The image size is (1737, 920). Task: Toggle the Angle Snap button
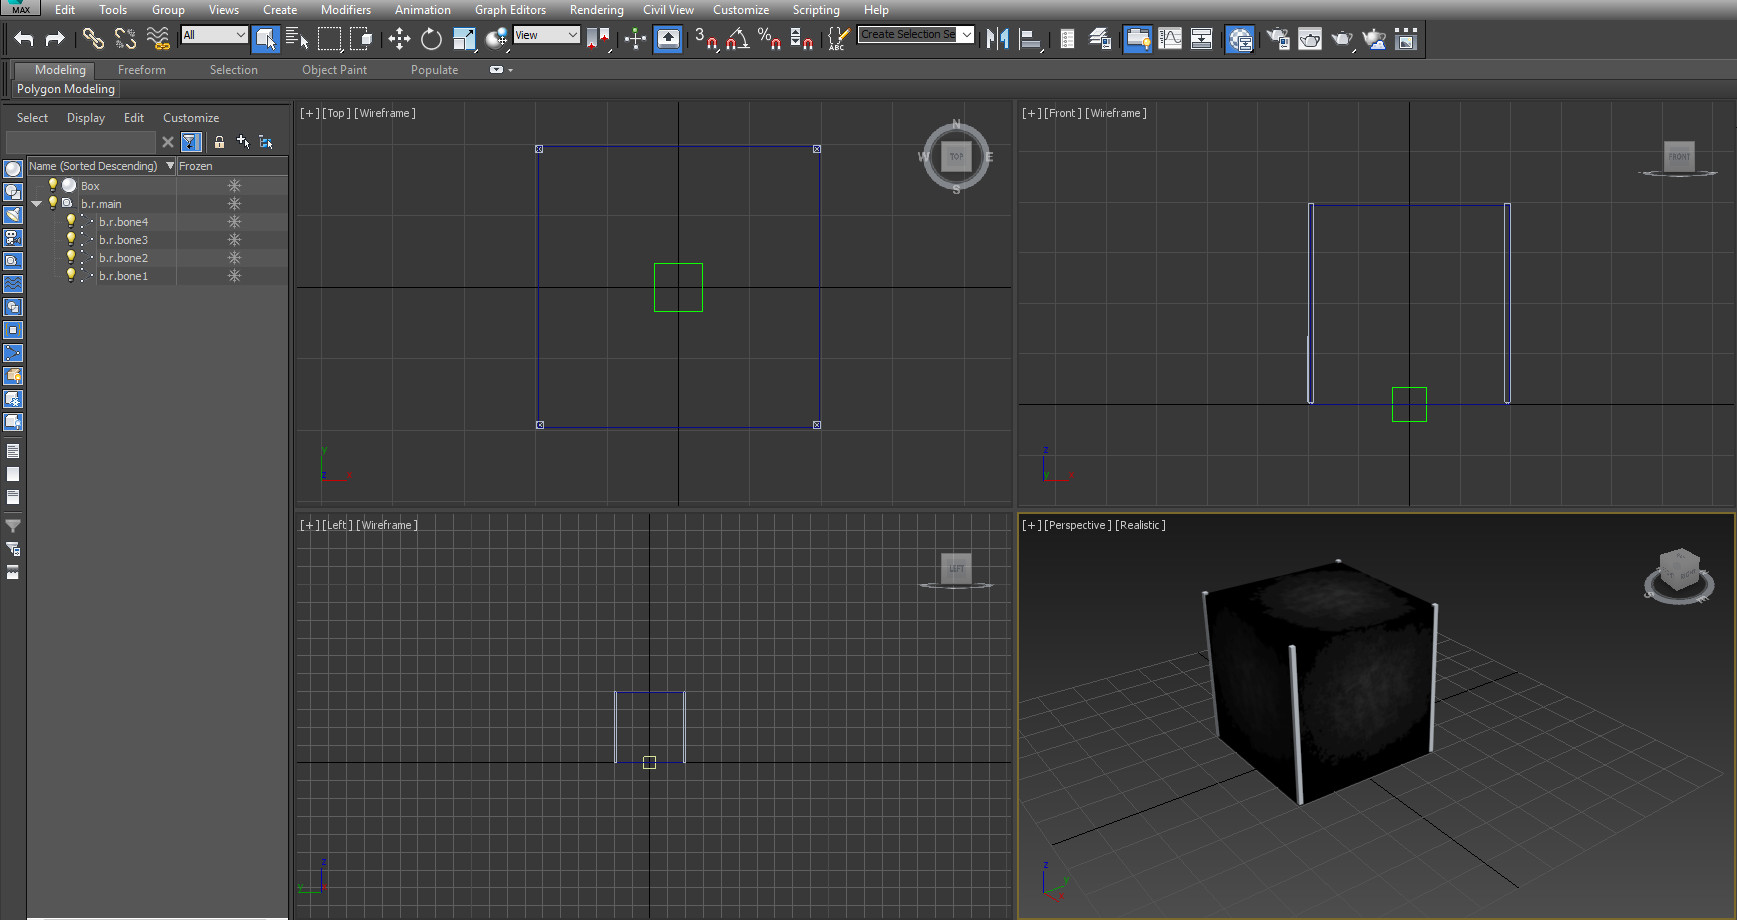point(738,39)
